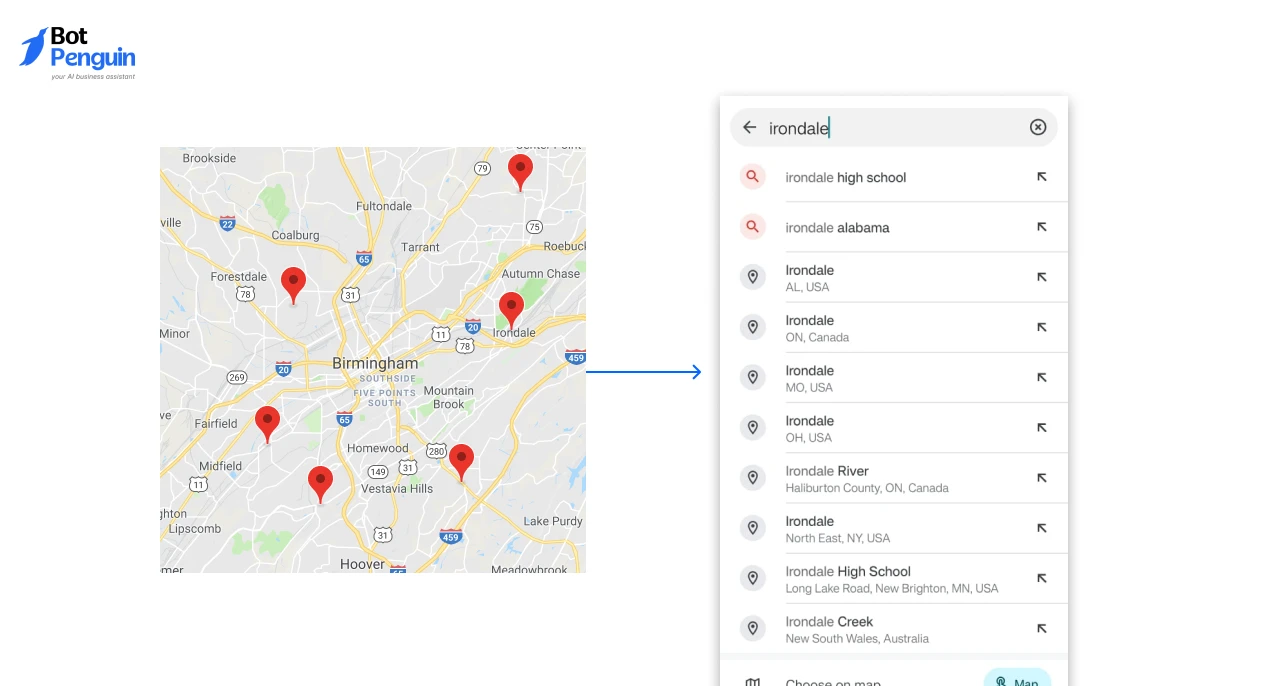This screenshot has width=1288, height=686.
Task: Click the red pin near Fairfield on the map
Action: [267, 423]
